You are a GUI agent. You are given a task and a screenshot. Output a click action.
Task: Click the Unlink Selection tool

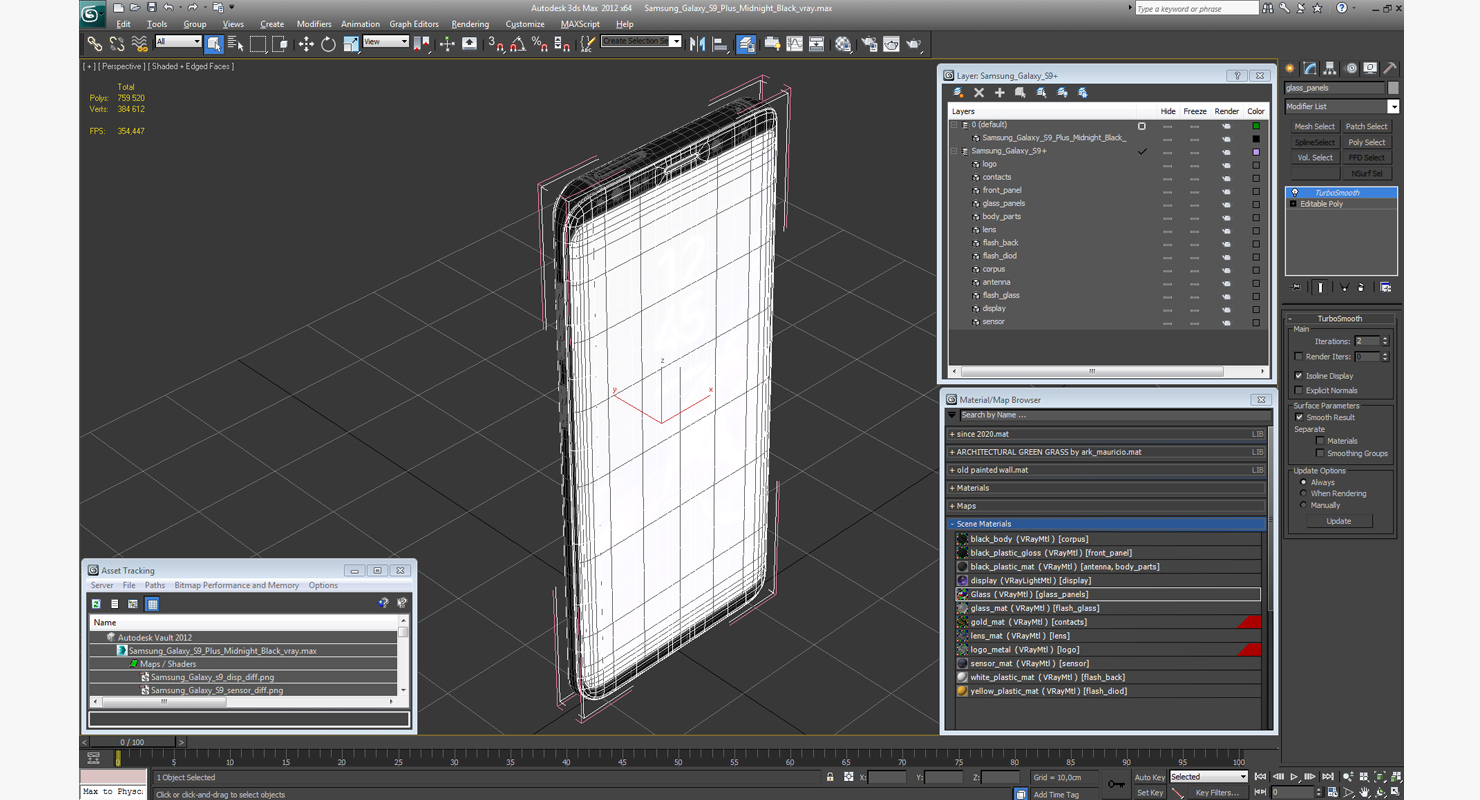[117, 44]
